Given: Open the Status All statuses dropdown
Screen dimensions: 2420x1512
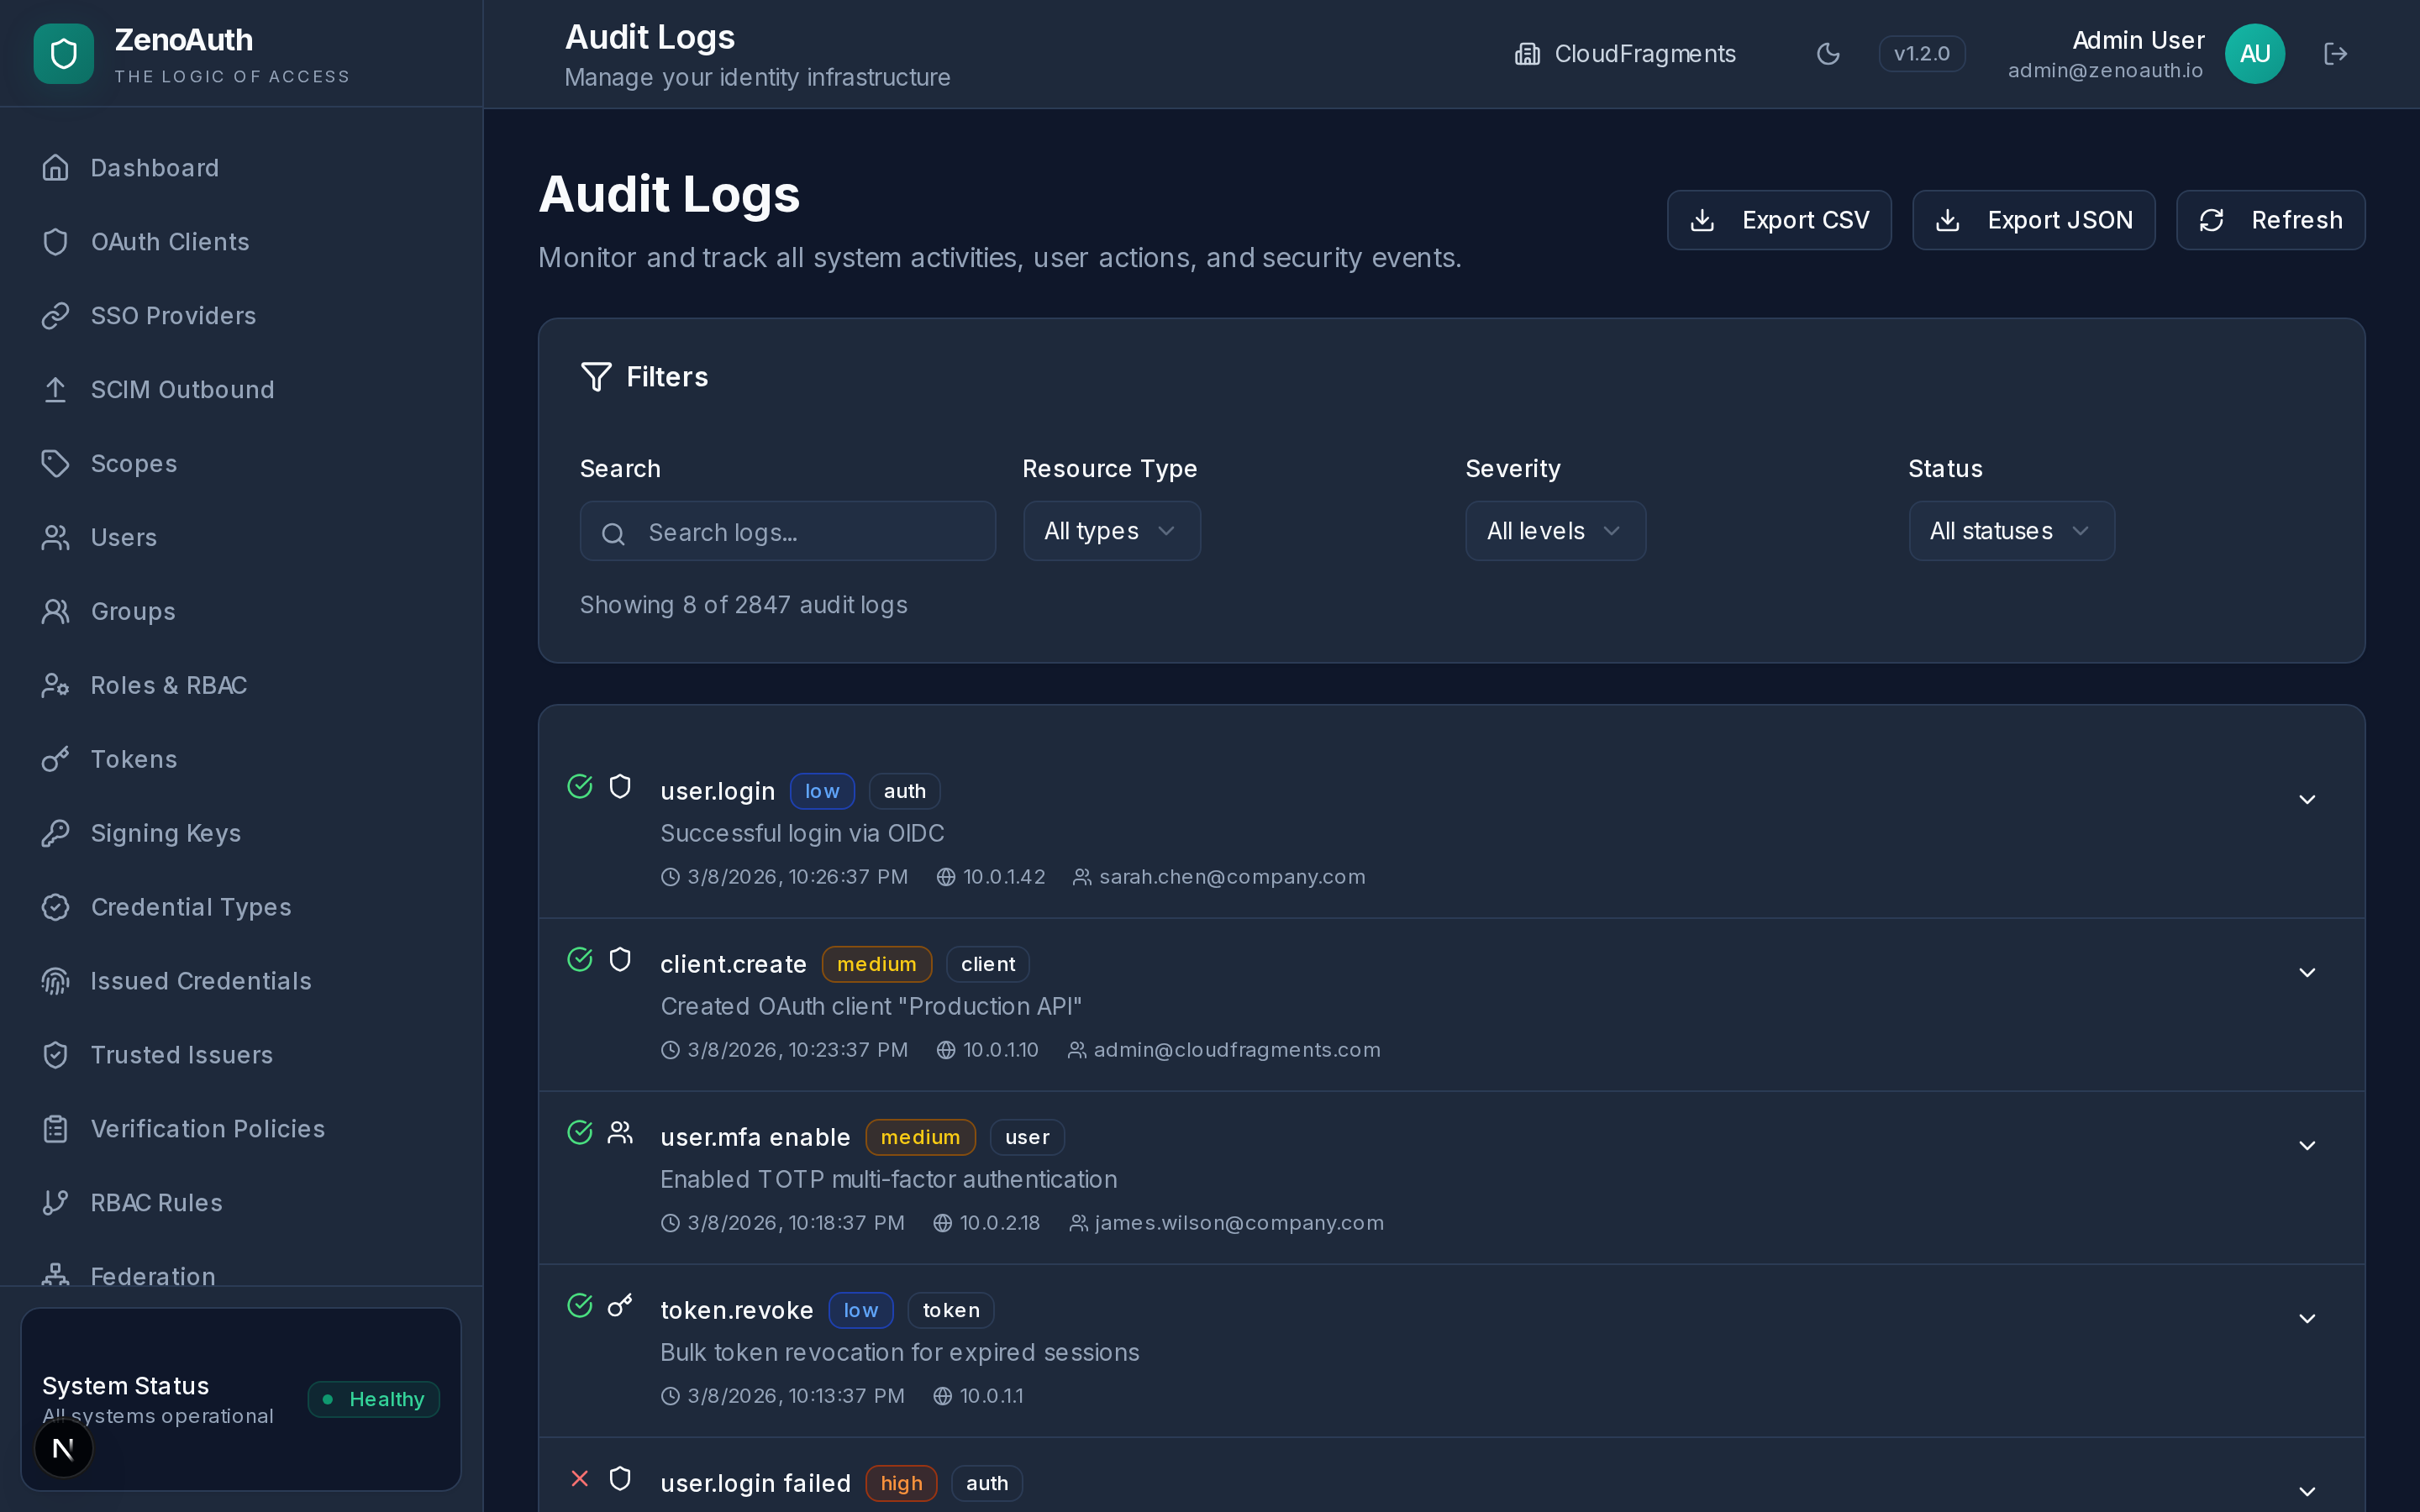Looking at the screenshot, I should click(2010, 531).
